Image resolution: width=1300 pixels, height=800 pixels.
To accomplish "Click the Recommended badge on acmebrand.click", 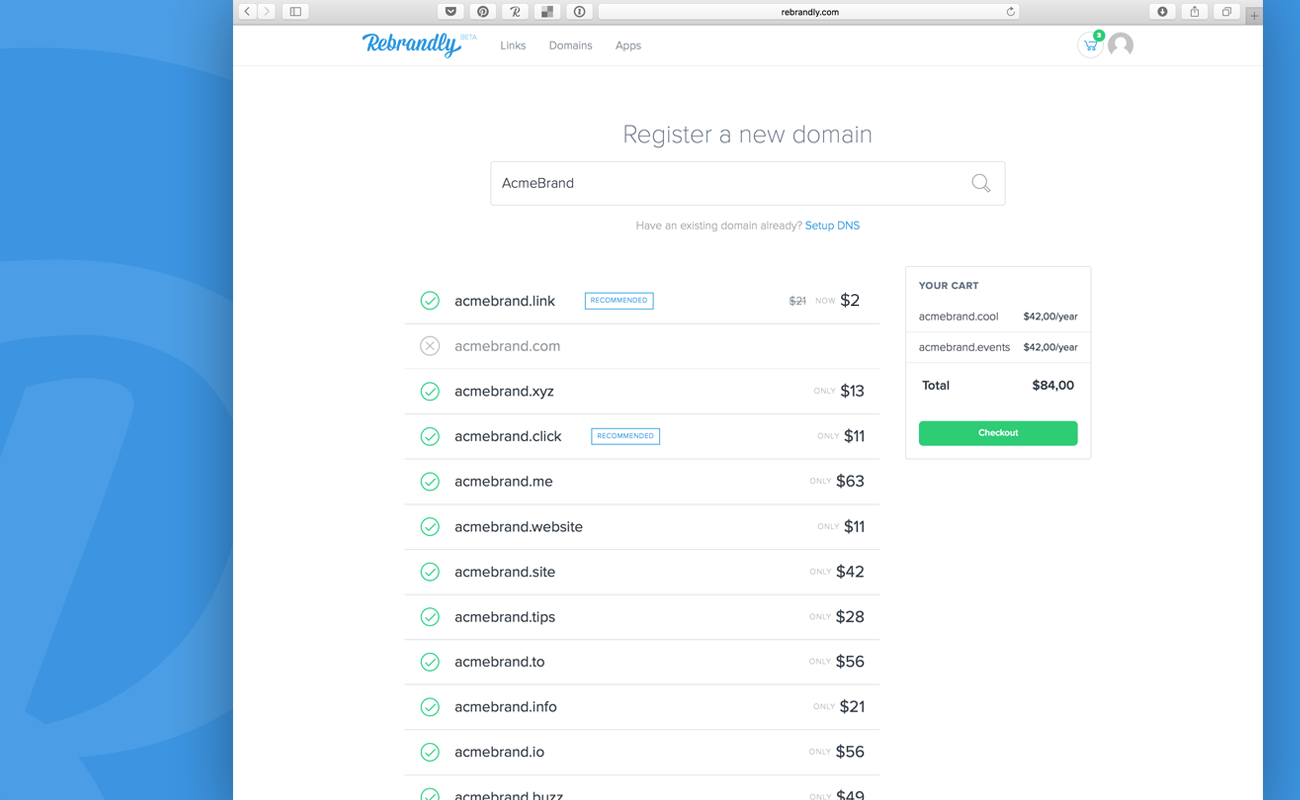I will pyautogui.click(x=626, y=436).
